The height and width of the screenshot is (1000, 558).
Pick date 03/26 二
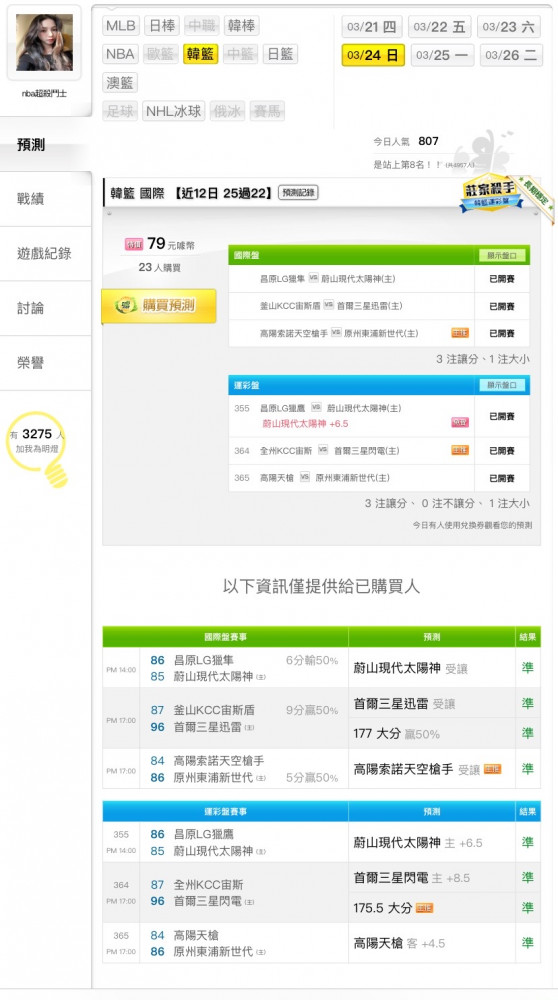click(511, 55)
